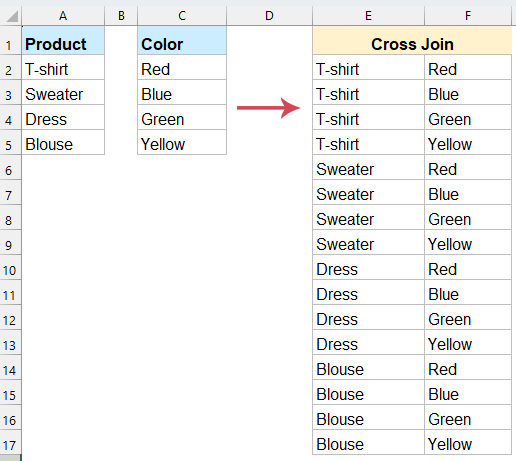The image size is (516, 461).
Task: Select Green cell in column C
Action: pyautogui.click(x=182, y=117)
